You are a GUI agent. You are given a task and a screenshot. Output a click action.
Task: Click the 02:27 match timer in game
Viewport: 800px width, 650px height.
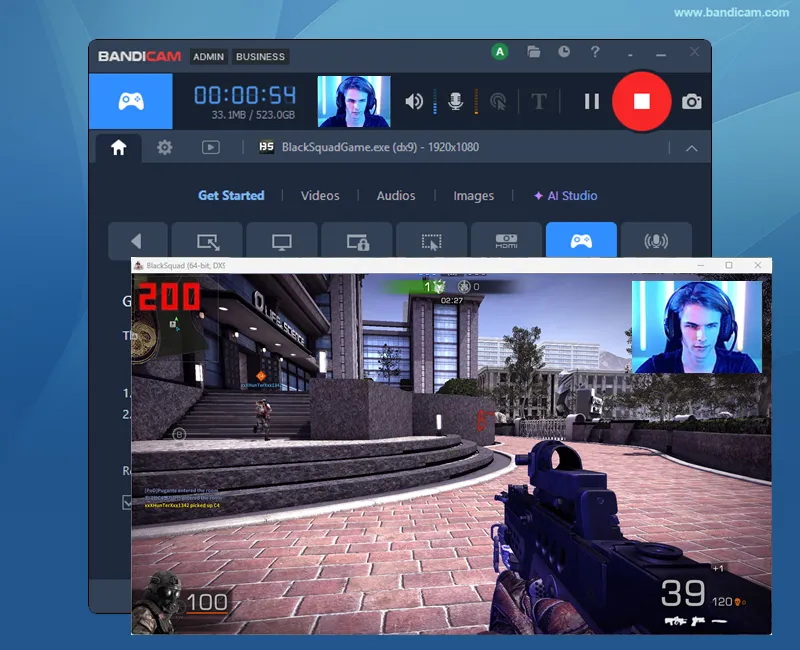pyautogui.click(x=452, y=301)
